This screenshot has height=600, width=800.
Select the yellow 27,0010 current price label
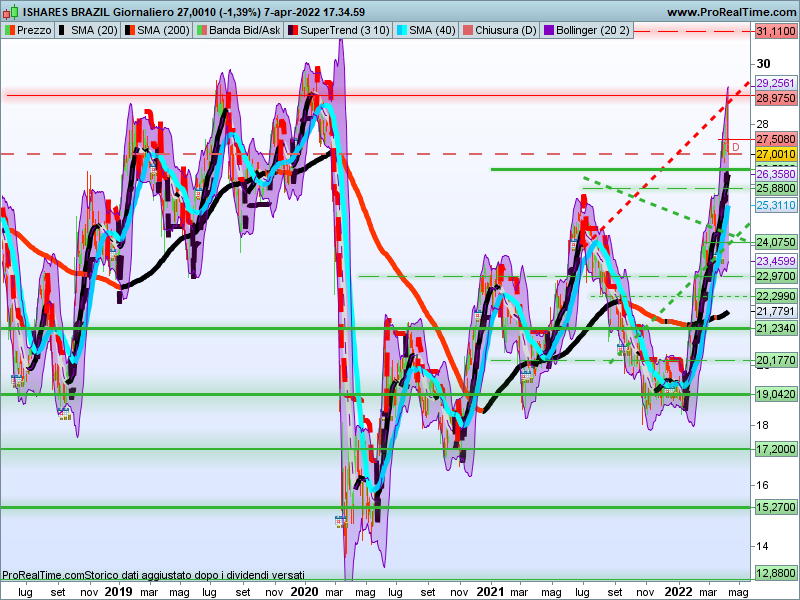click(776, 154)
